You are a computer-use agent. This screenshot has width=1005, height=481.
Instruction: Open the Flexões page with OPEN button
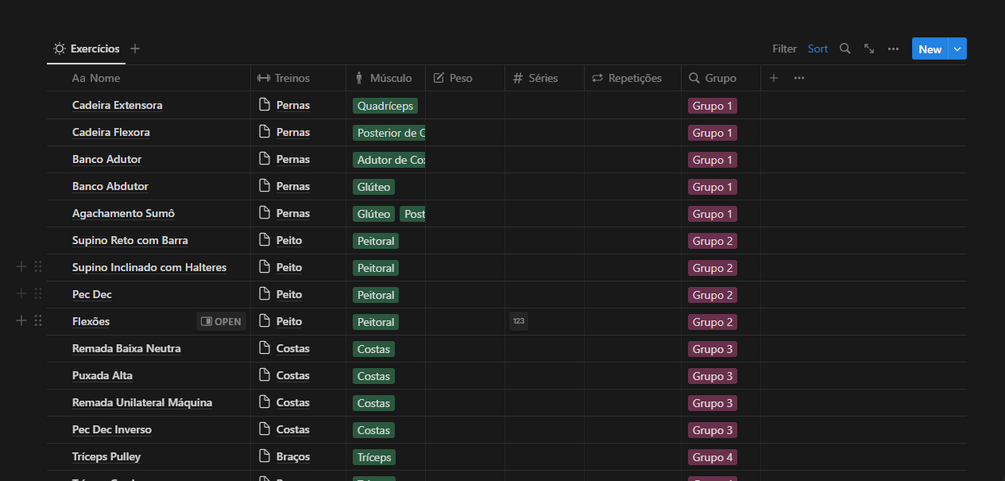pos(221,321)
